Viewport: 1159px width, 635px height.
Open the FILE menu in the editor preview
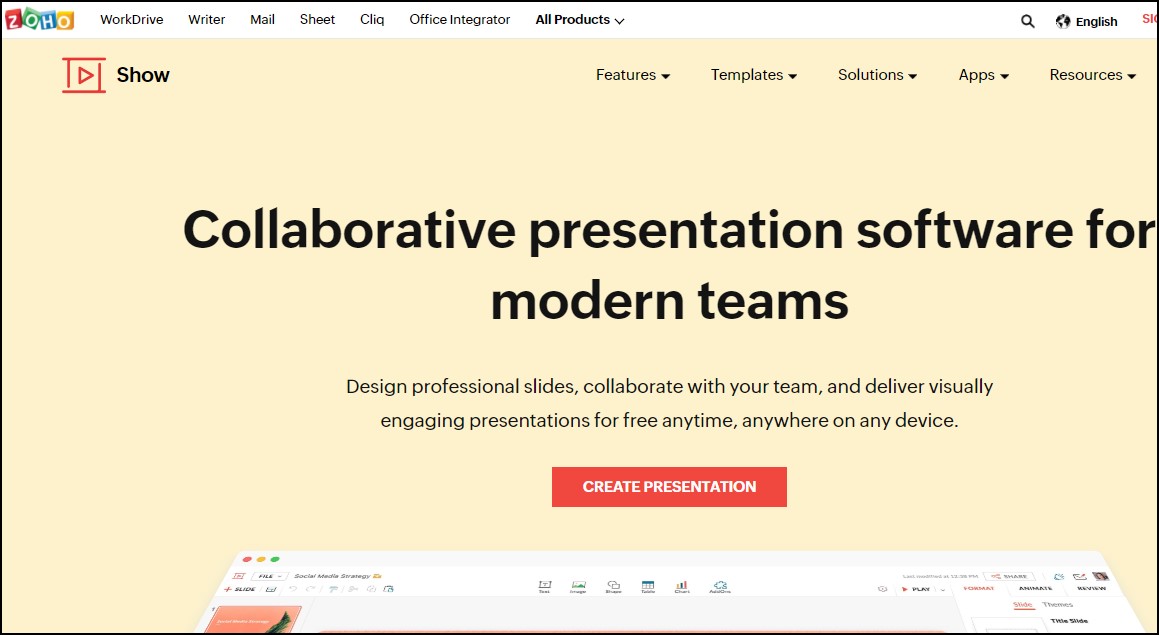coord(270,576)
